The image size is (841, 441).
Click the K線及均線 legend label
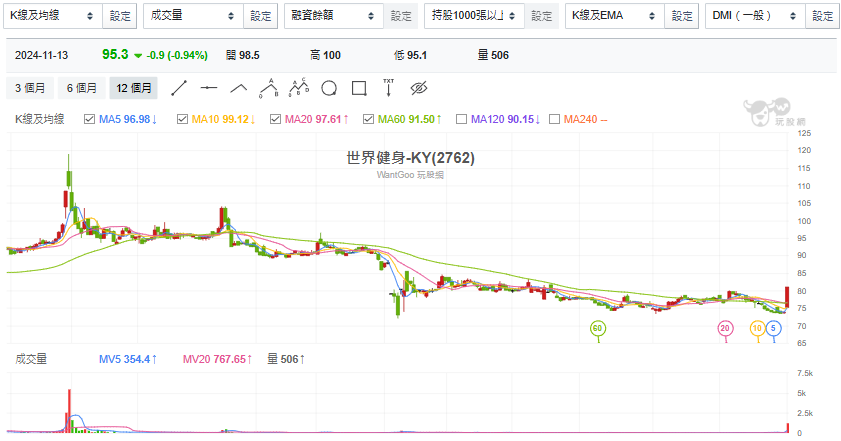pos(40,119)
